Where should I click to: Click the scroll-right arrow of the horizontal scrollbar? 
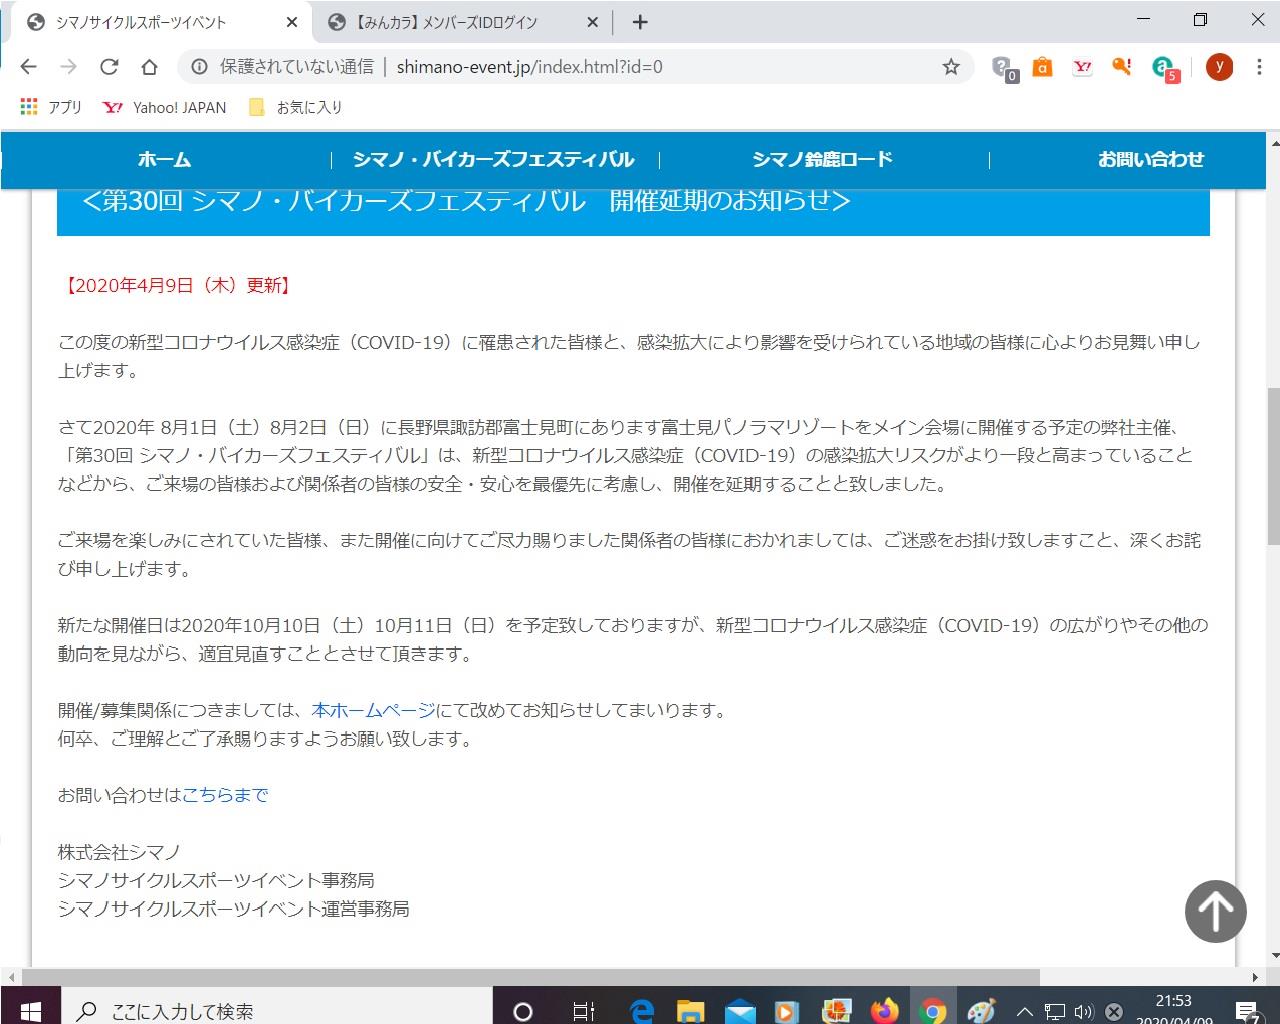pyautogui.click(x=1256, y=977)
